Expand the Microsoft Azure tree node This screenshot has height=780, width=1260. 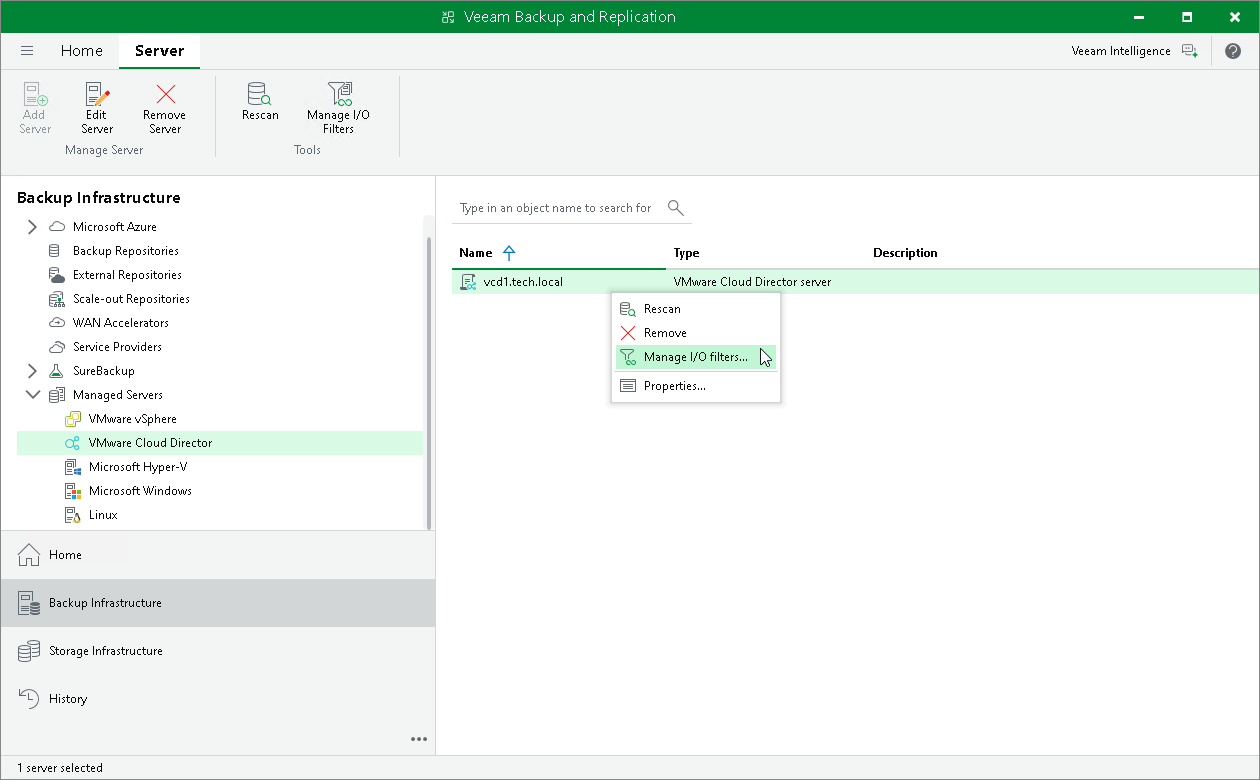pyautogui.click(x=32, y=227)
